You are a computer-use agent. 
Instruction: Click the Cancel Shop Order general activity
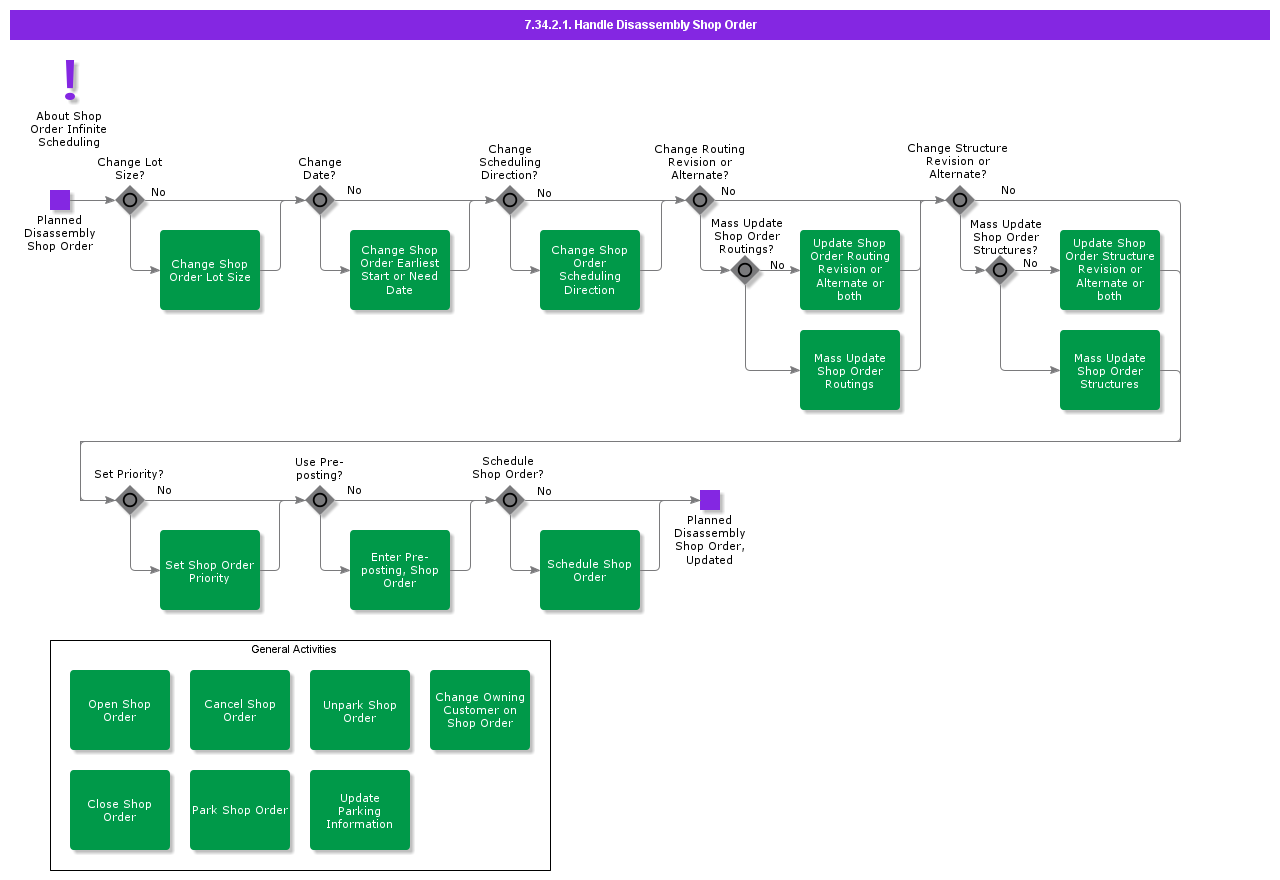pos(240,710)
